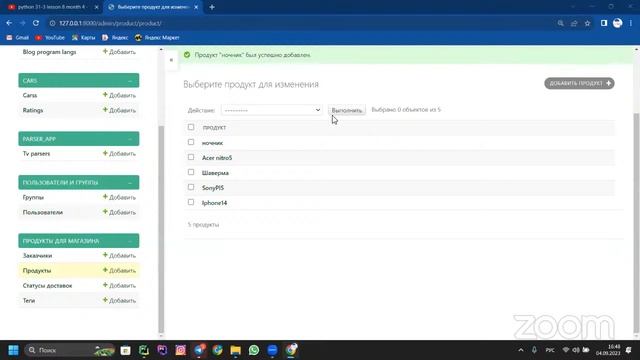Check the box for ночник

pos(191,142)
